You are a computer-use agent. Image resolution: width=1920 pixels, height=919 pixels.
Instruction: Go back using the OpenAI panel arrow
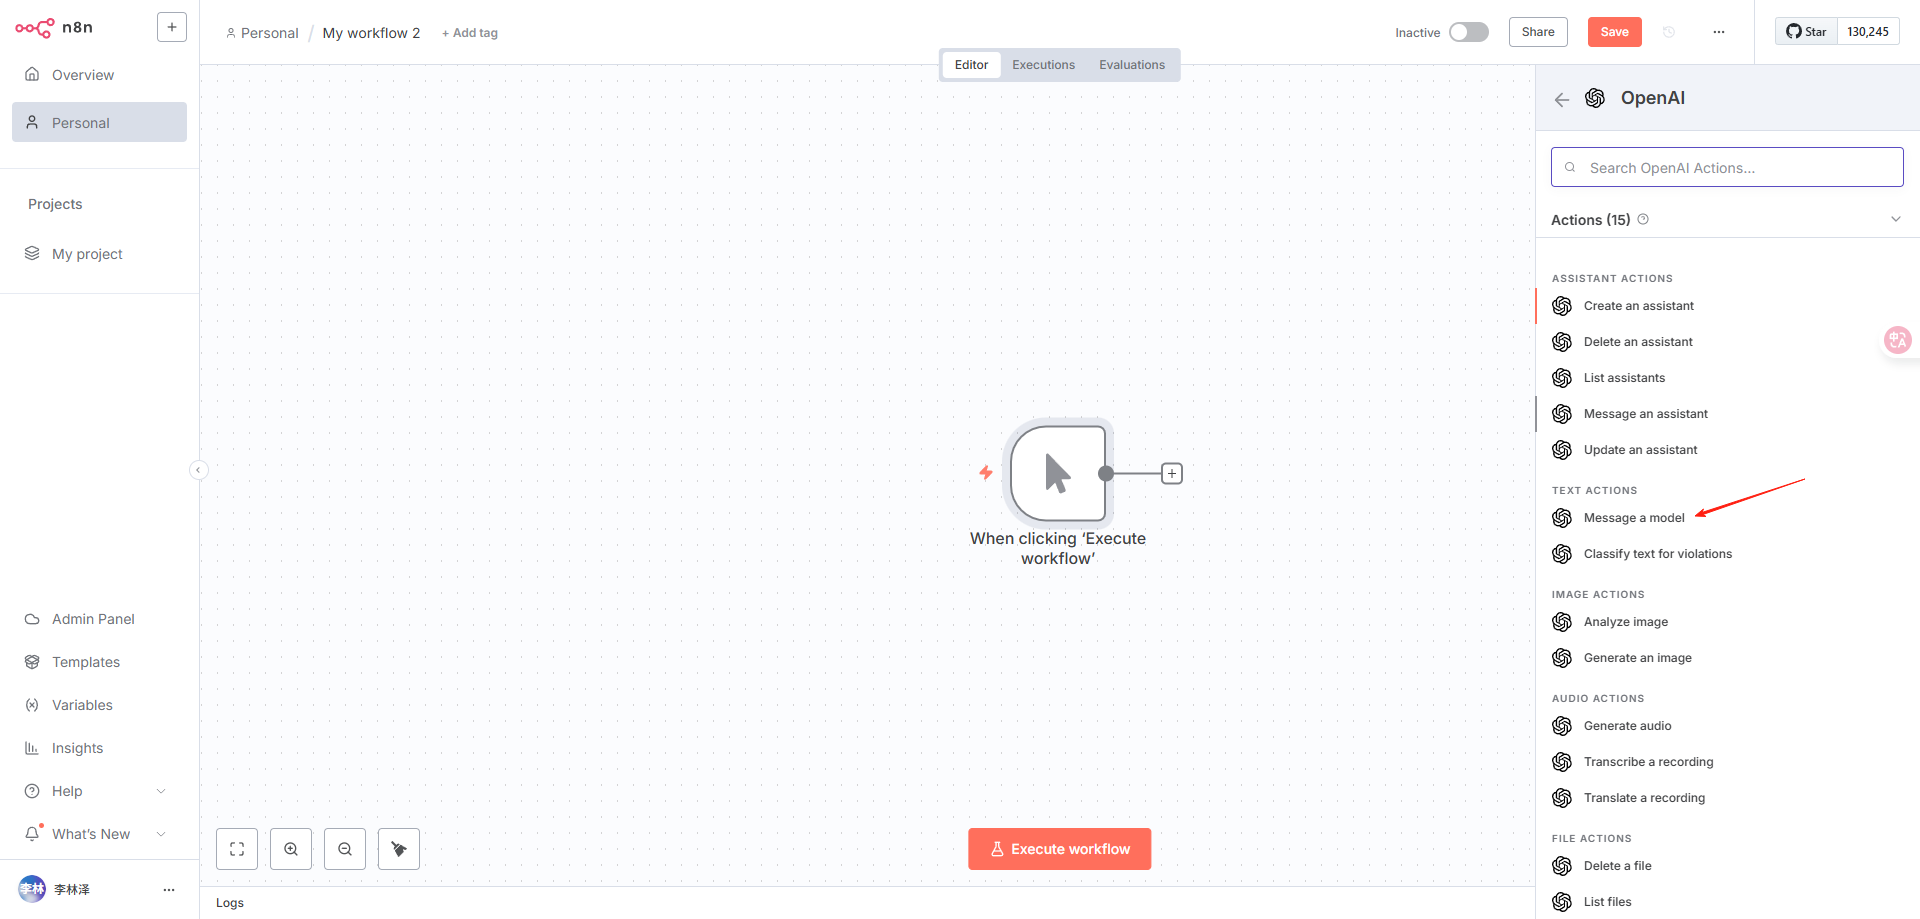(x=1562, y=99)
